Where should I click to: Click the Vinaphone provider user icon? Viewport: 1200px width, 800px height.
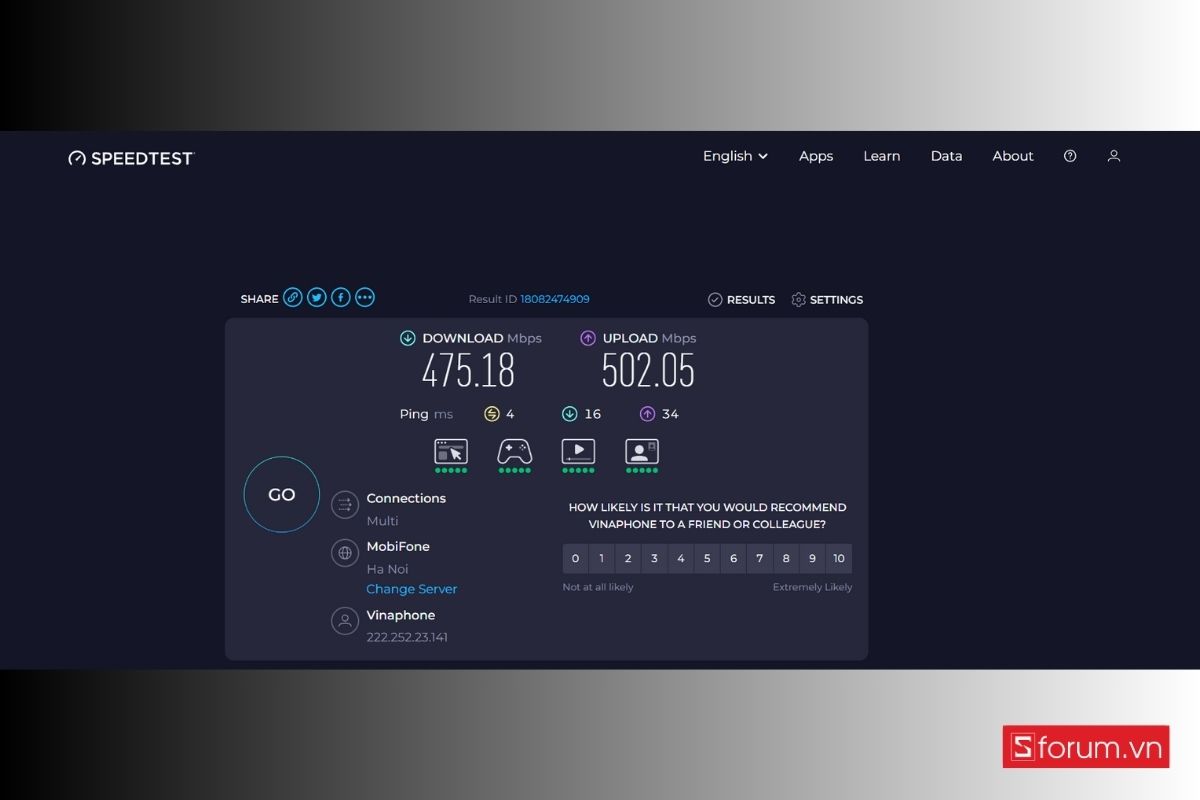click(x=345, y=621)
